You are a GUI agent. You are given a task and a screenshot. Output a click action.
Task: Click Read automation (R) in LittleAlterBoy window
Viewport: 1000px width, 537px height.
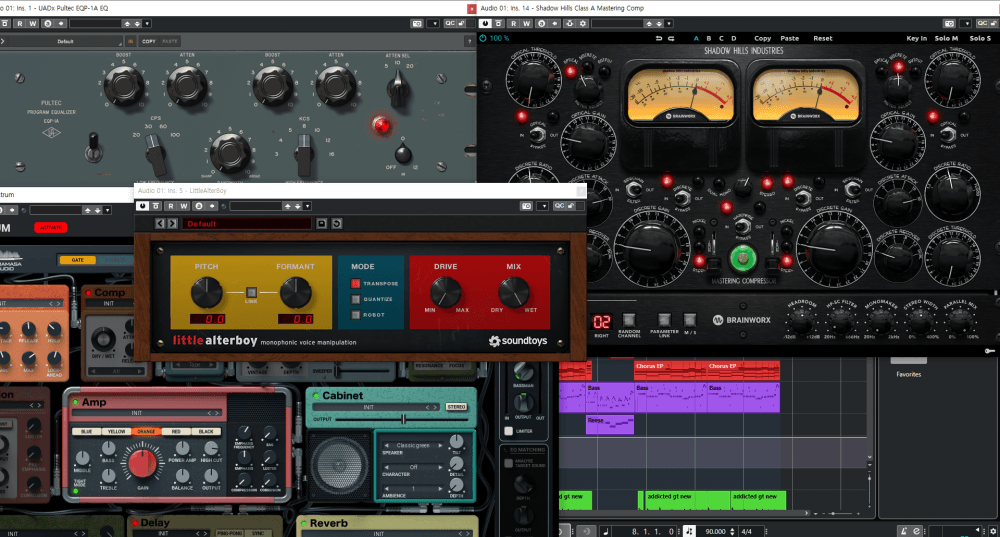tap(171, 206)
